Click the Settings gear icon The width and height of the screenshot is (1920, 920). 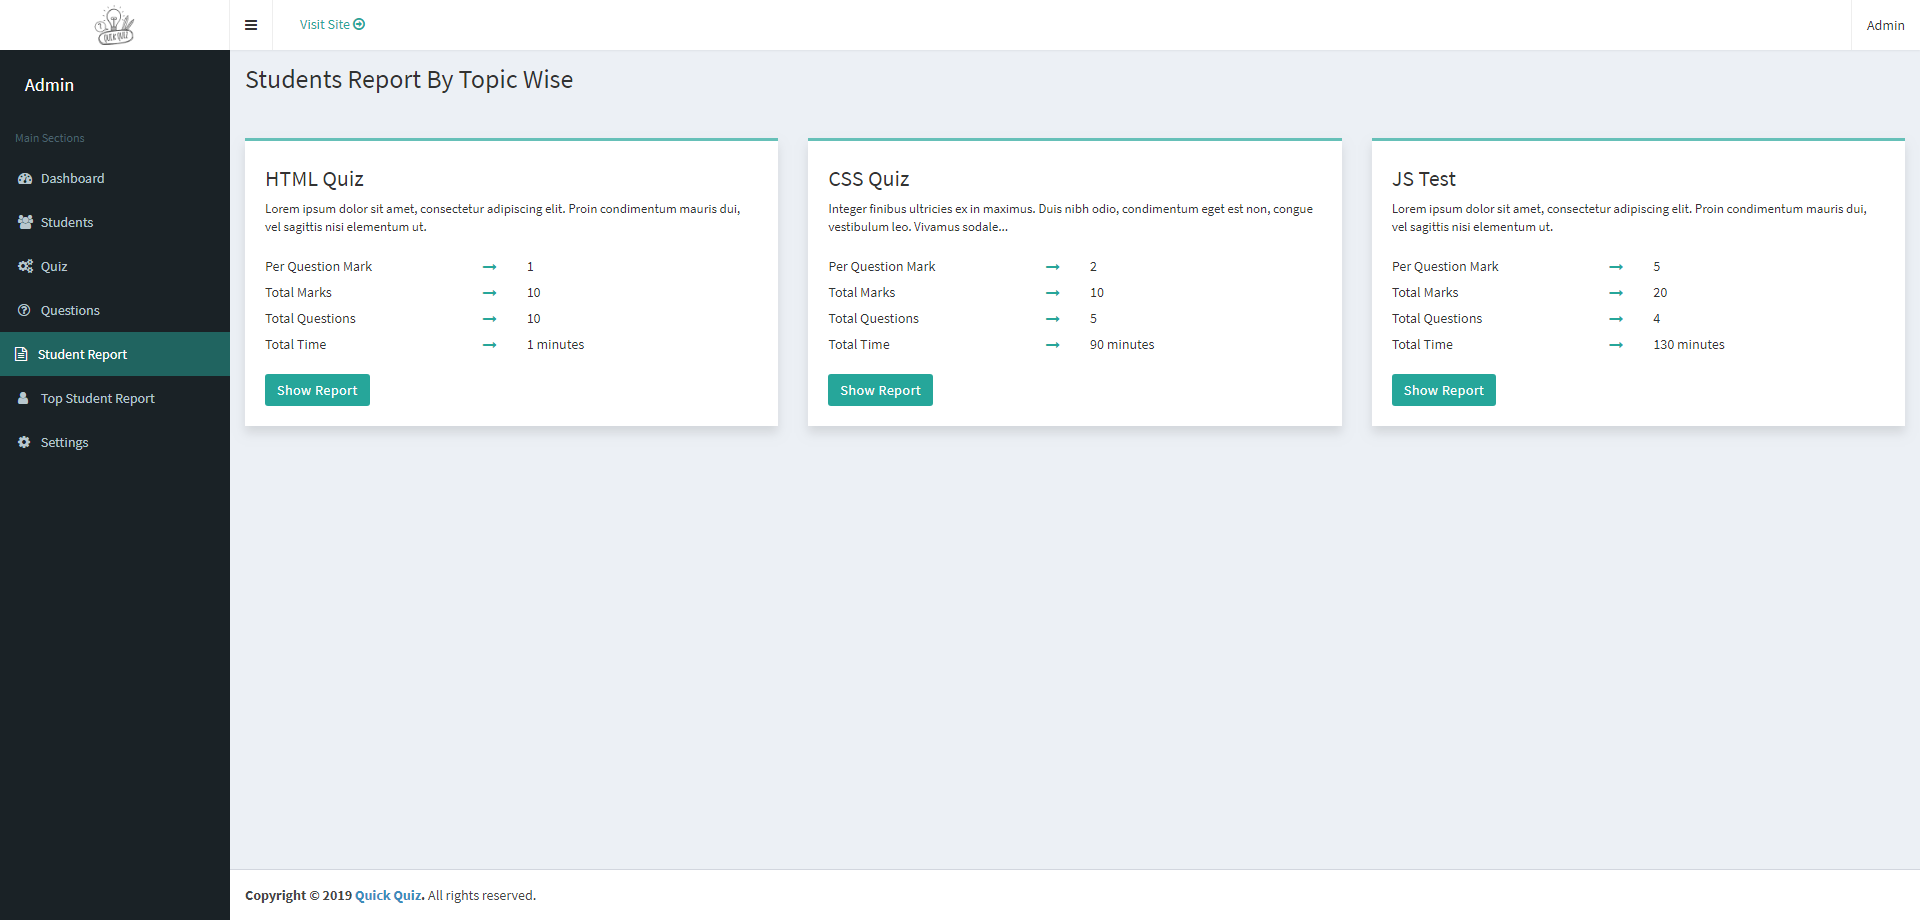point(24,443)
